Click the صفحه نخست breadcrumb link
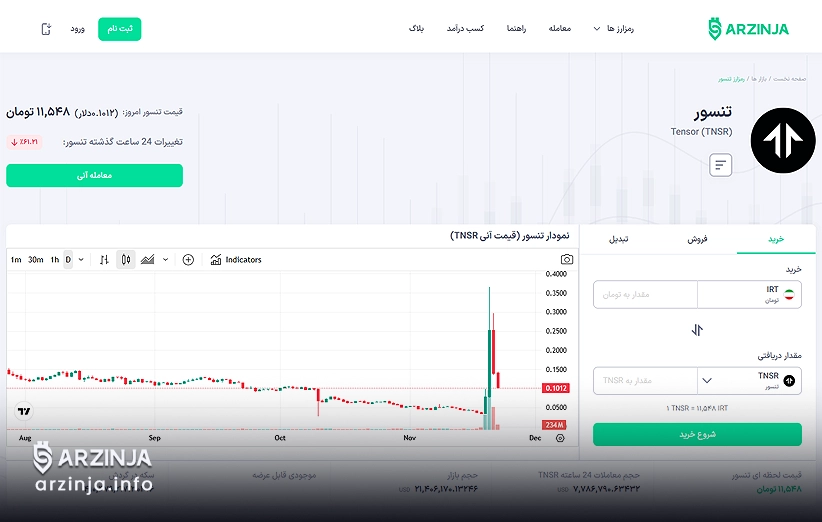 [x=789, y=79]
